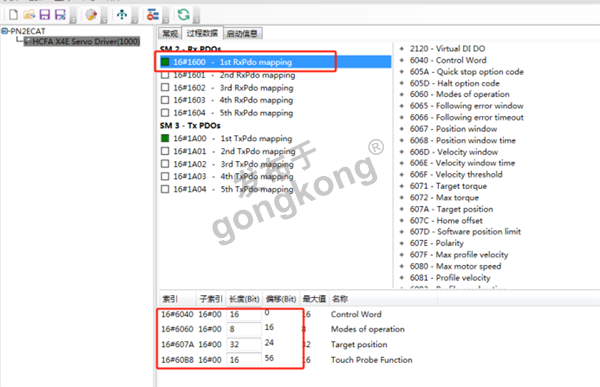The width and height of the screenshot is (600, 387).
Task: Save the current project
Action: (45, 15)
